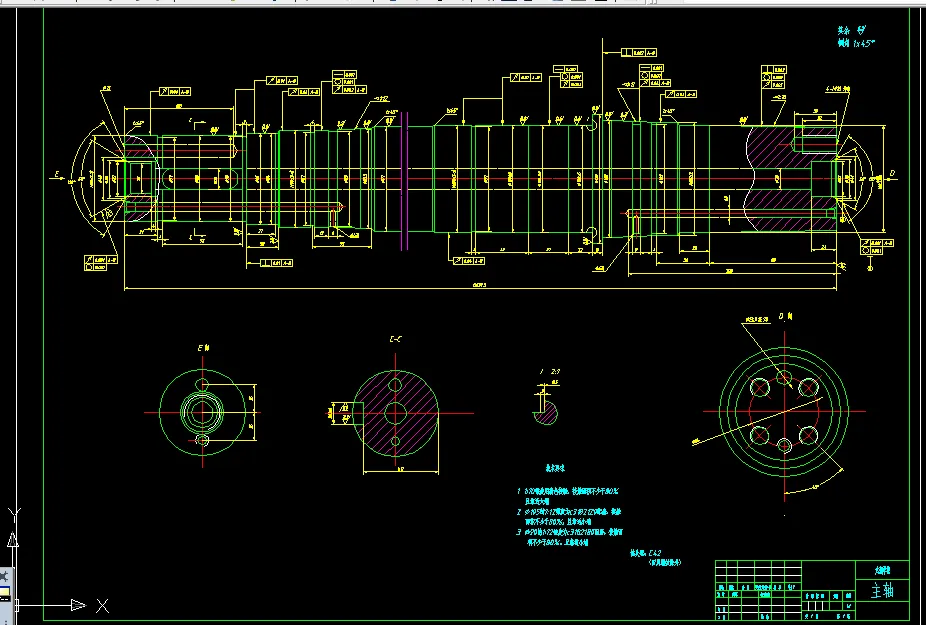Click the X axis label of the UCS icon

pyautogui.click(x=102, y=606)
